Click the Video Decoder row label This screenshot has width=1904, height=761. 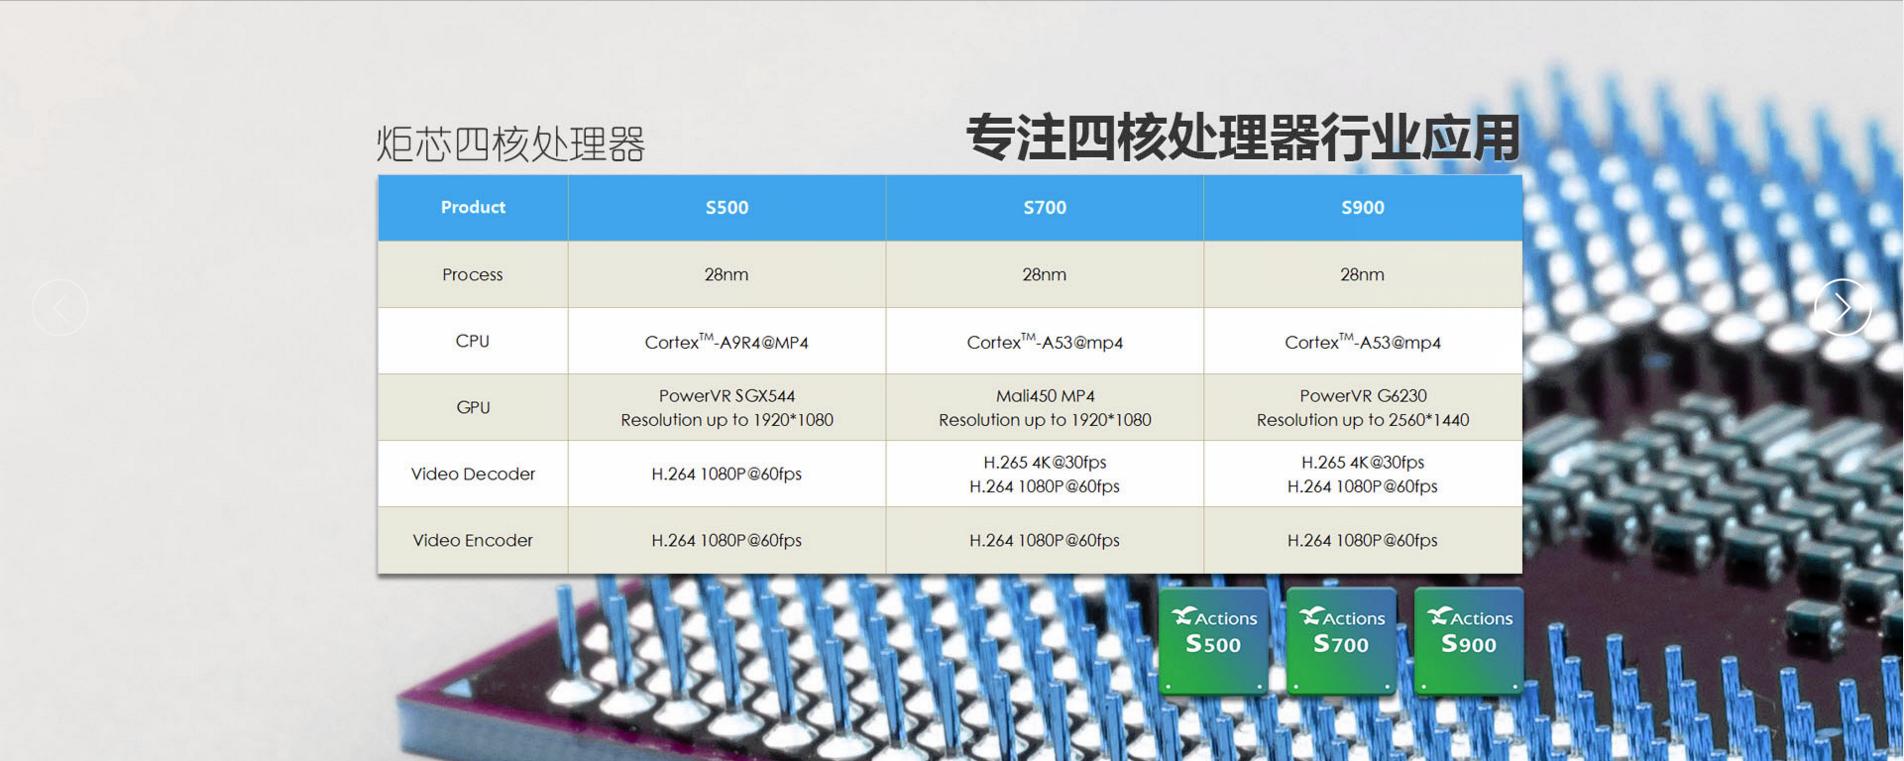pos(473,474)
